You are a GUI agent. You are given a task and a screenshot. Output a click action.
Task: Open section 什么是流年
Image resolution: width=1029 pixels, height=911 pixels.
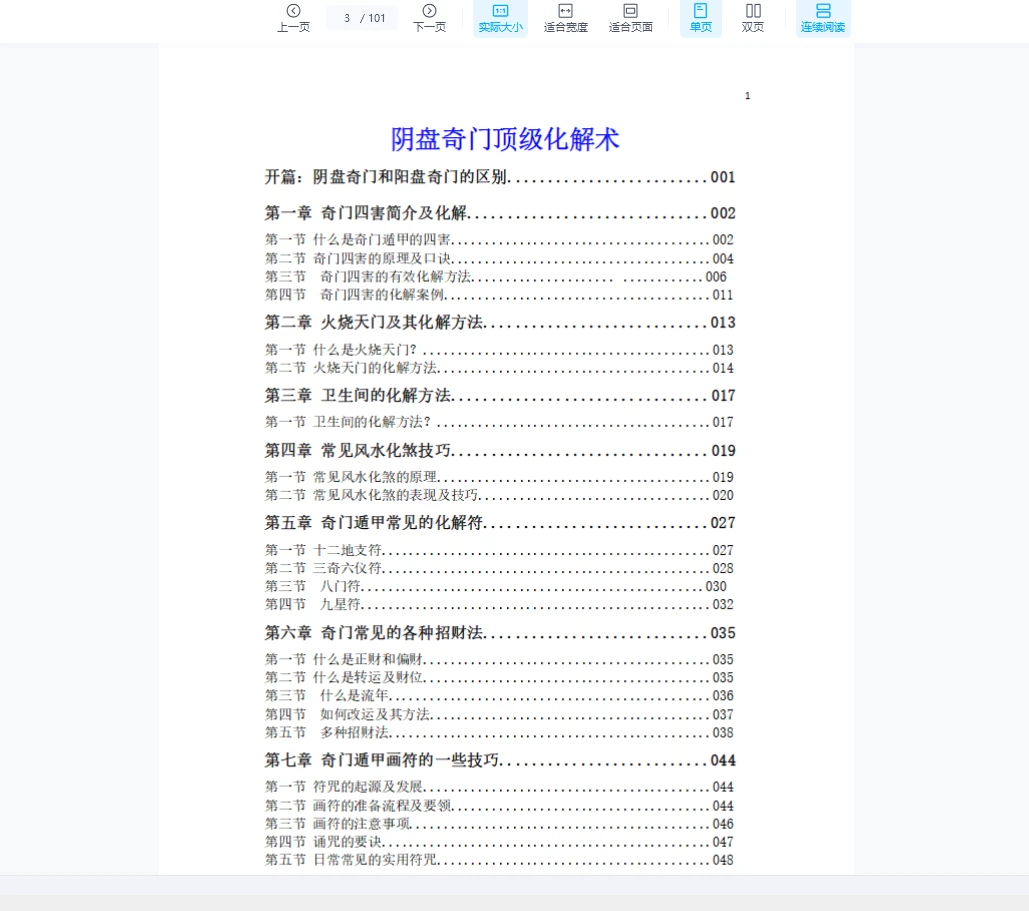pos(499,696)
